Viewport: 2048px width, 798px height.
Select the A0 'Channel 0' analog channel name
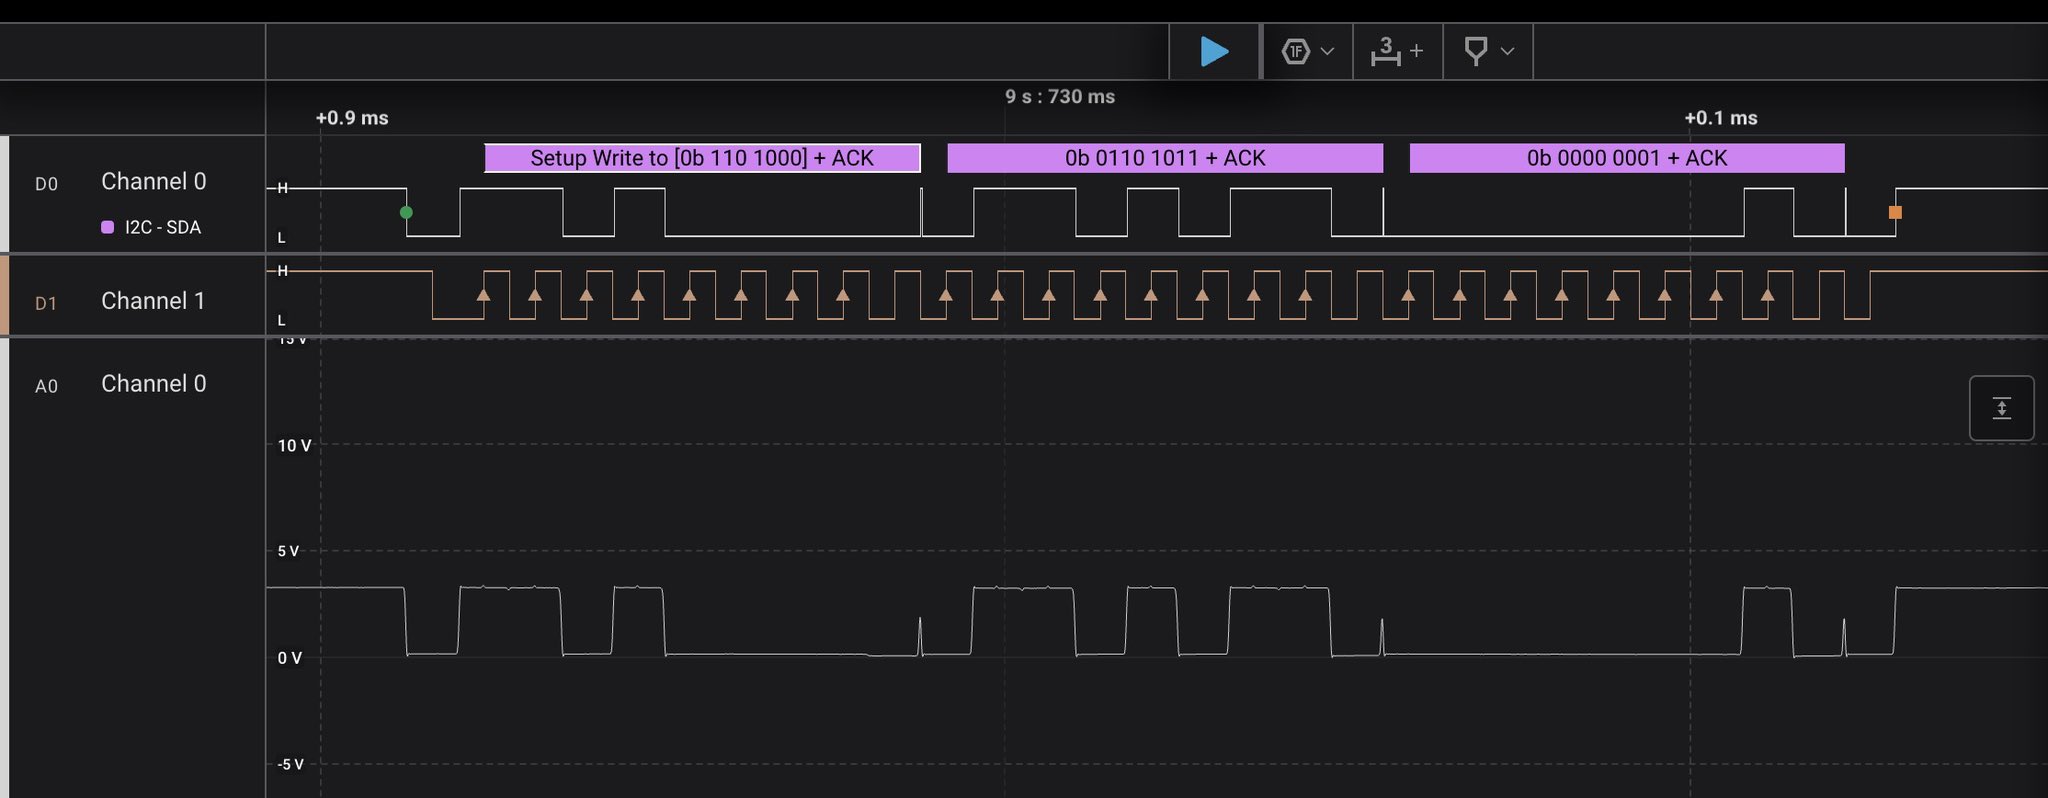point(154,384)
